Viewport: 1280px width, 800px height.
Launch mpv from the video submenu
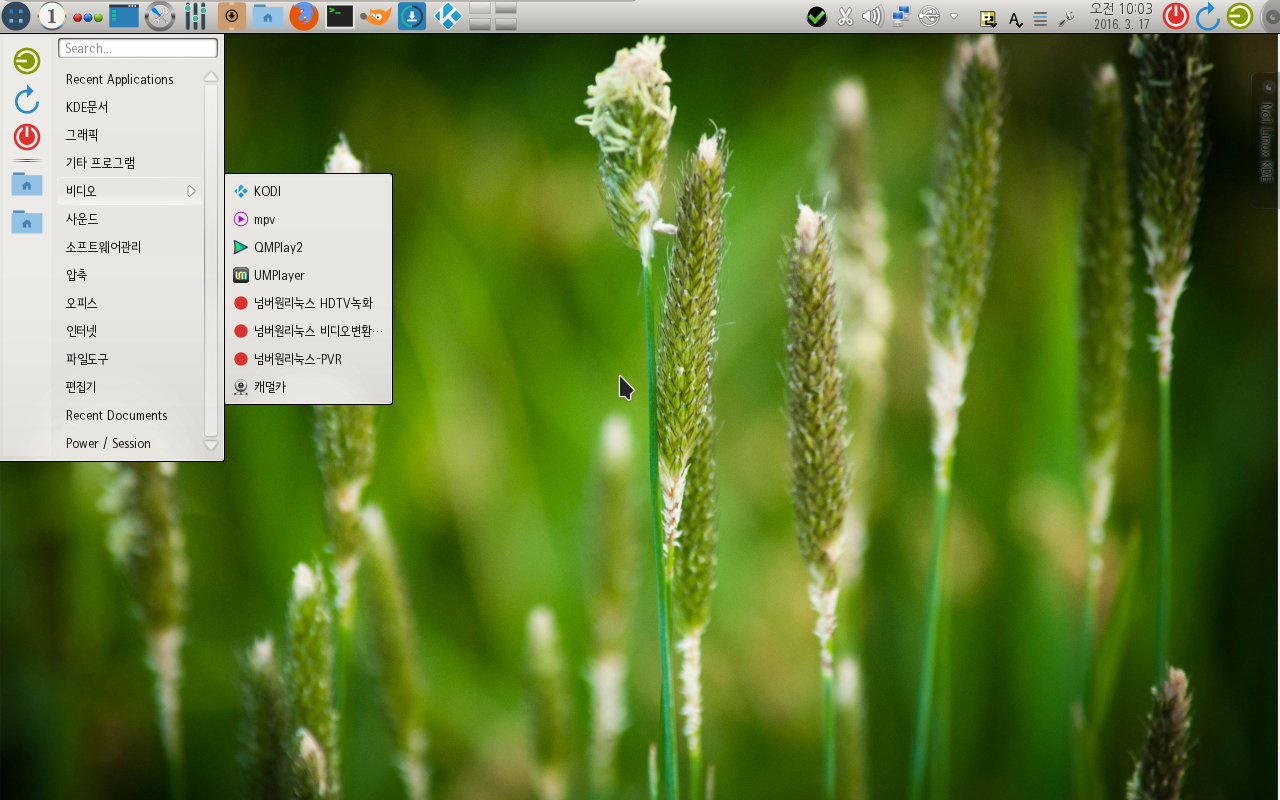click(308, 219)
